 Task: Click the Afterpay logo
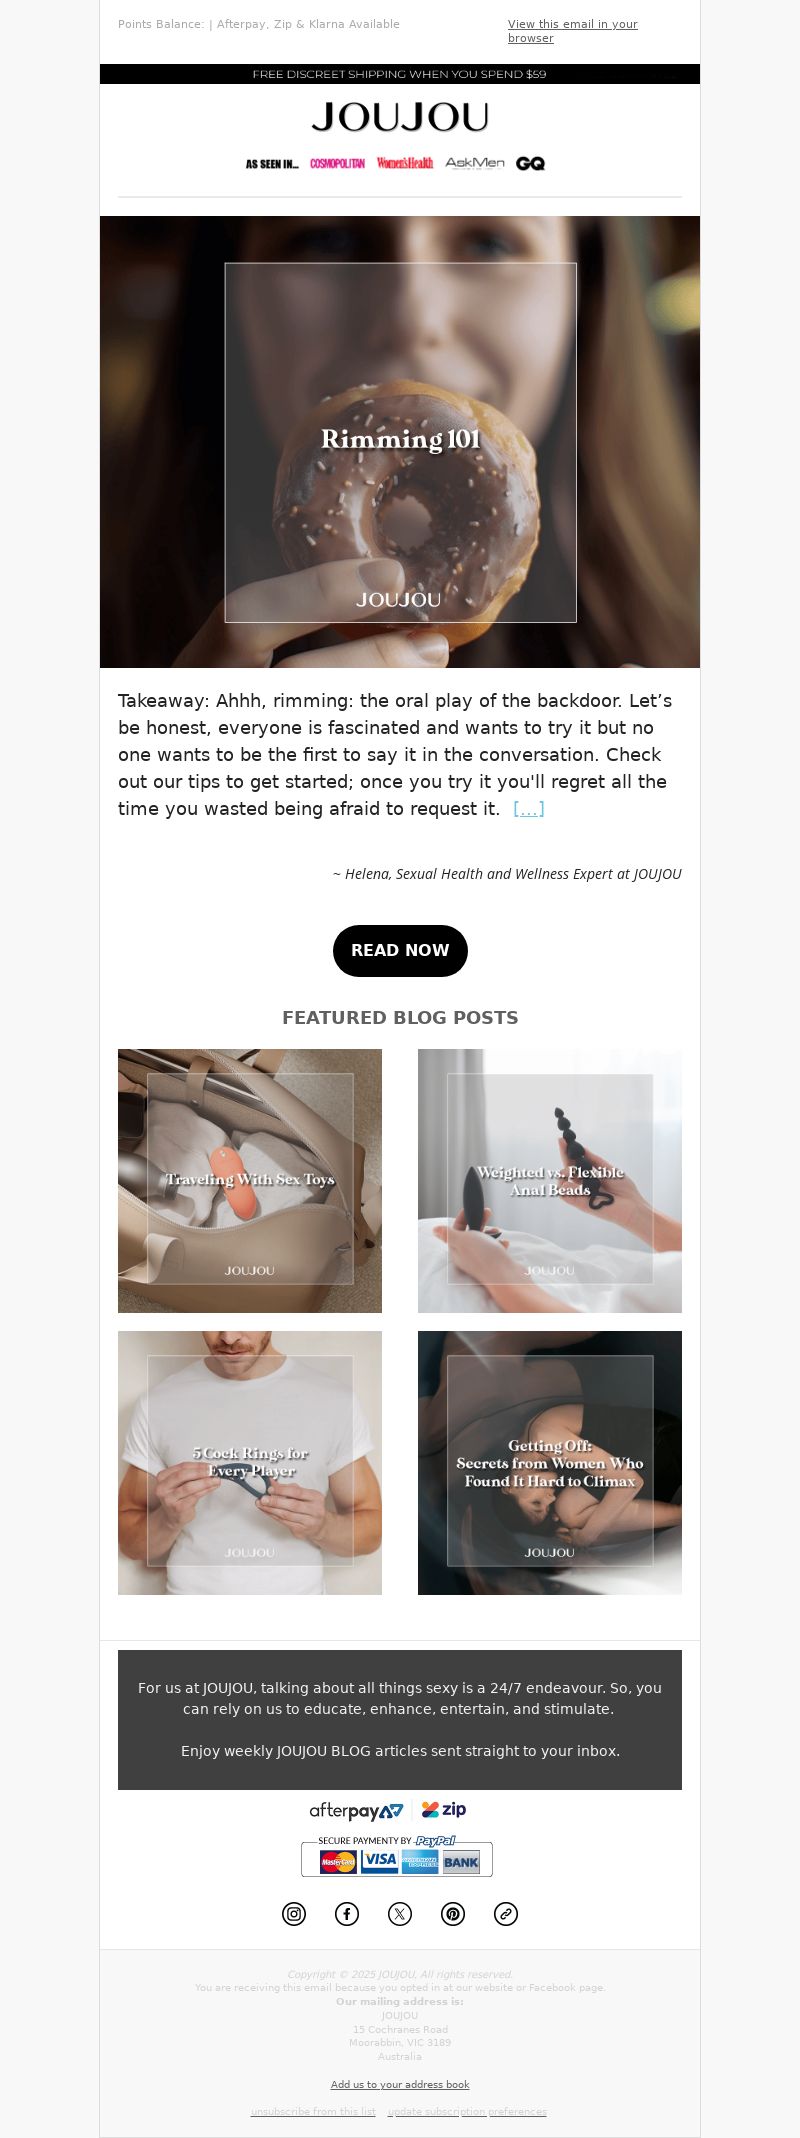(356, 1810)
